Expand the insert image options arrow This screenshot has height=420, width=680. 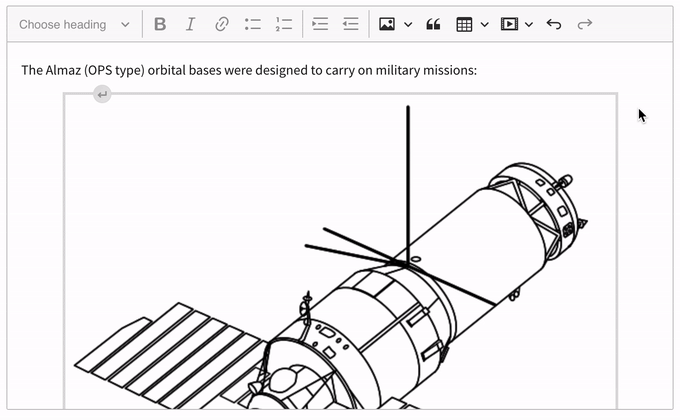click(x=408, y=24)
